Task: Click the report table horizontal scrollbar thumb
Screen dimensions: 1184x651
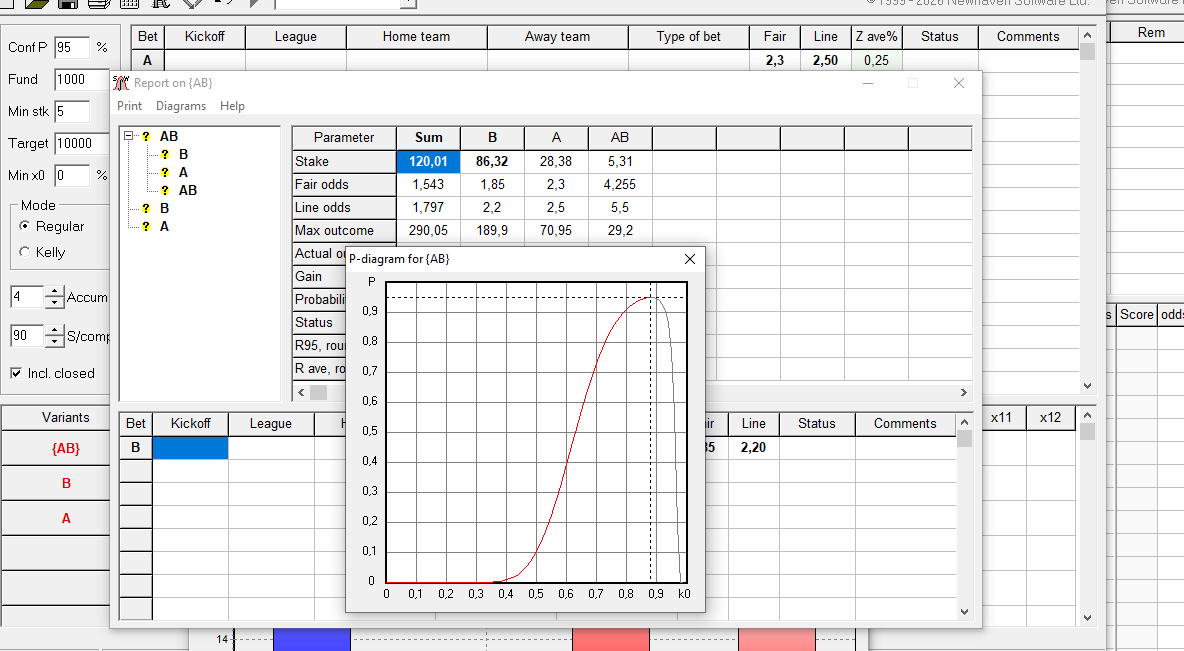Action: coord(319,393)
